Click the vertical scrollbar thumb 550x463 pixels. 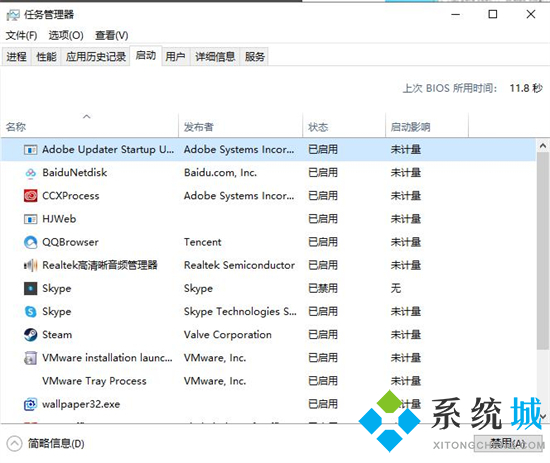coord(543,251)
